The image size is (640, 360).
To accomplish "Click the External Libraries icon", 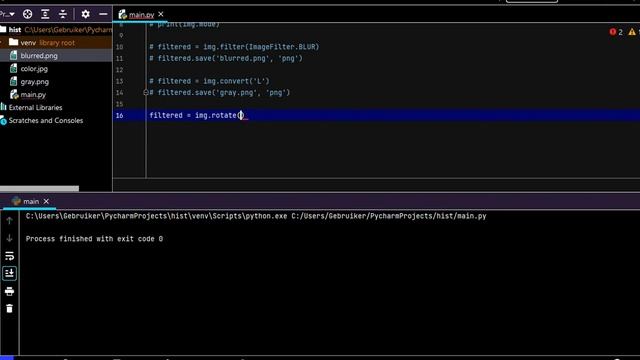I will click(x=3, y=107).
